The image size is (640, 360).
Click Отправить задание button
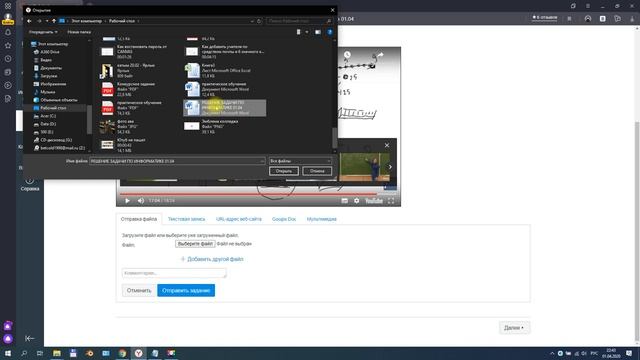(186, 291)
